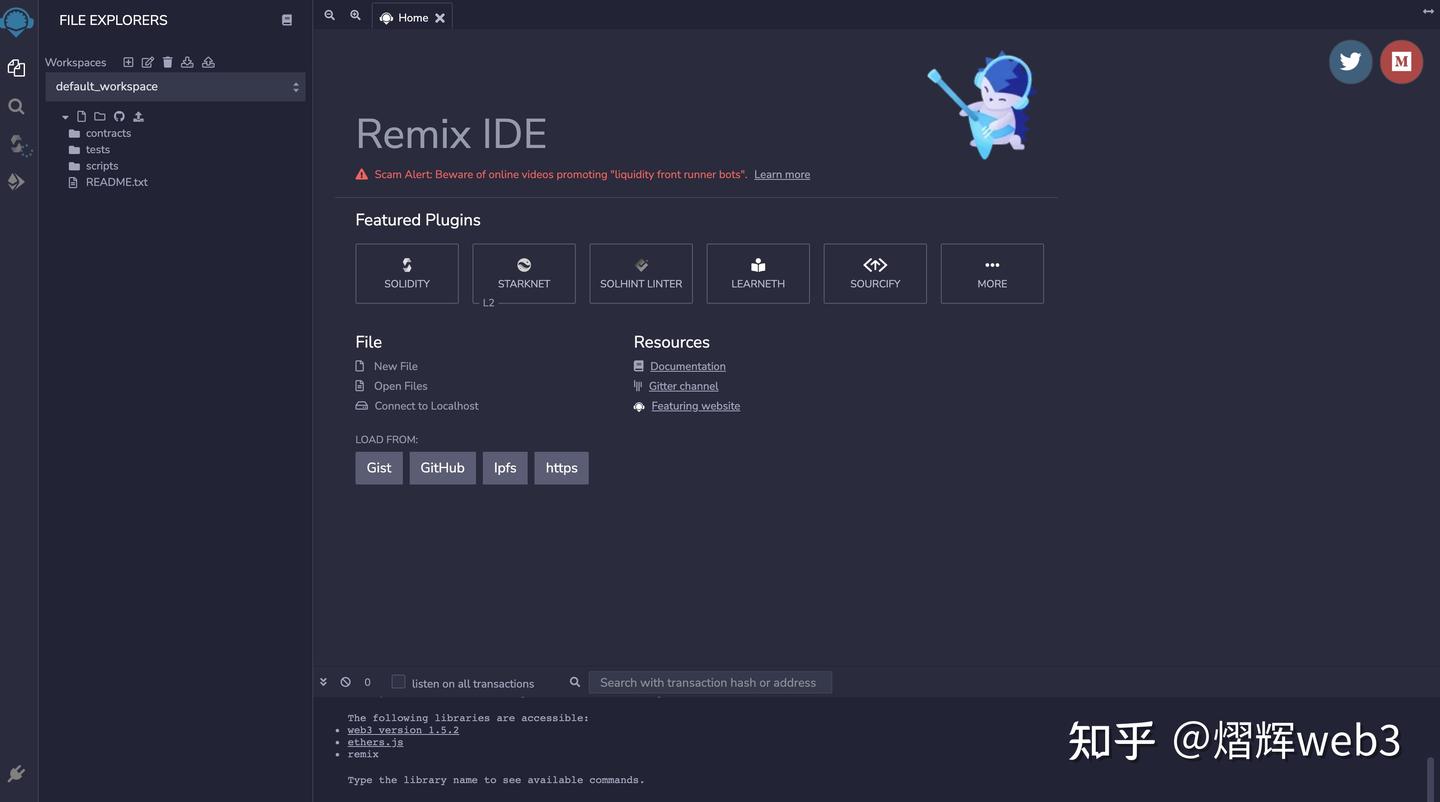Screen dimensions: 1440x802
Task: Load from Ipfs
Action: tap(505, 468)
